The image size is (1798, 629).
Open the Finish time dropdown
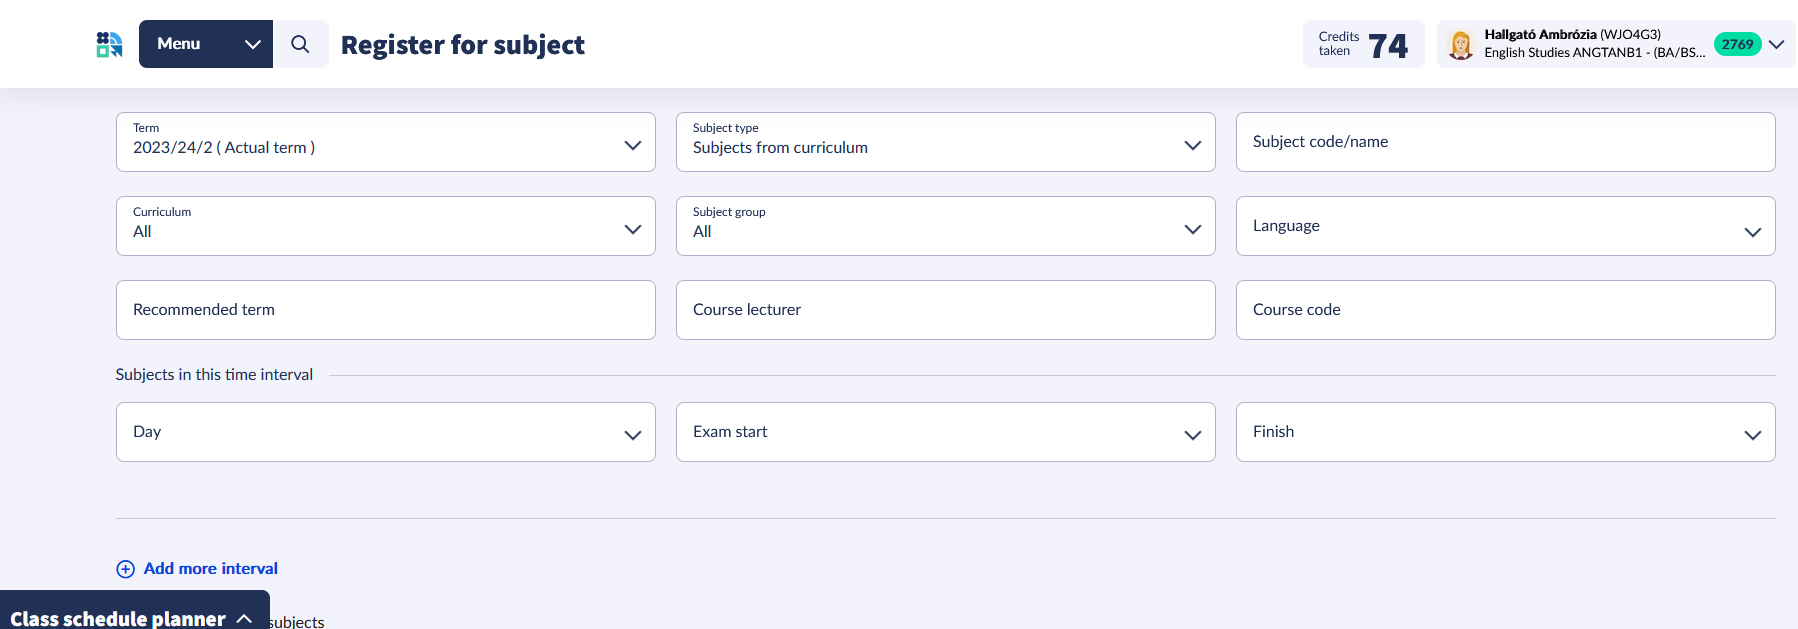pyautogui.click(x=1505, y=432)
